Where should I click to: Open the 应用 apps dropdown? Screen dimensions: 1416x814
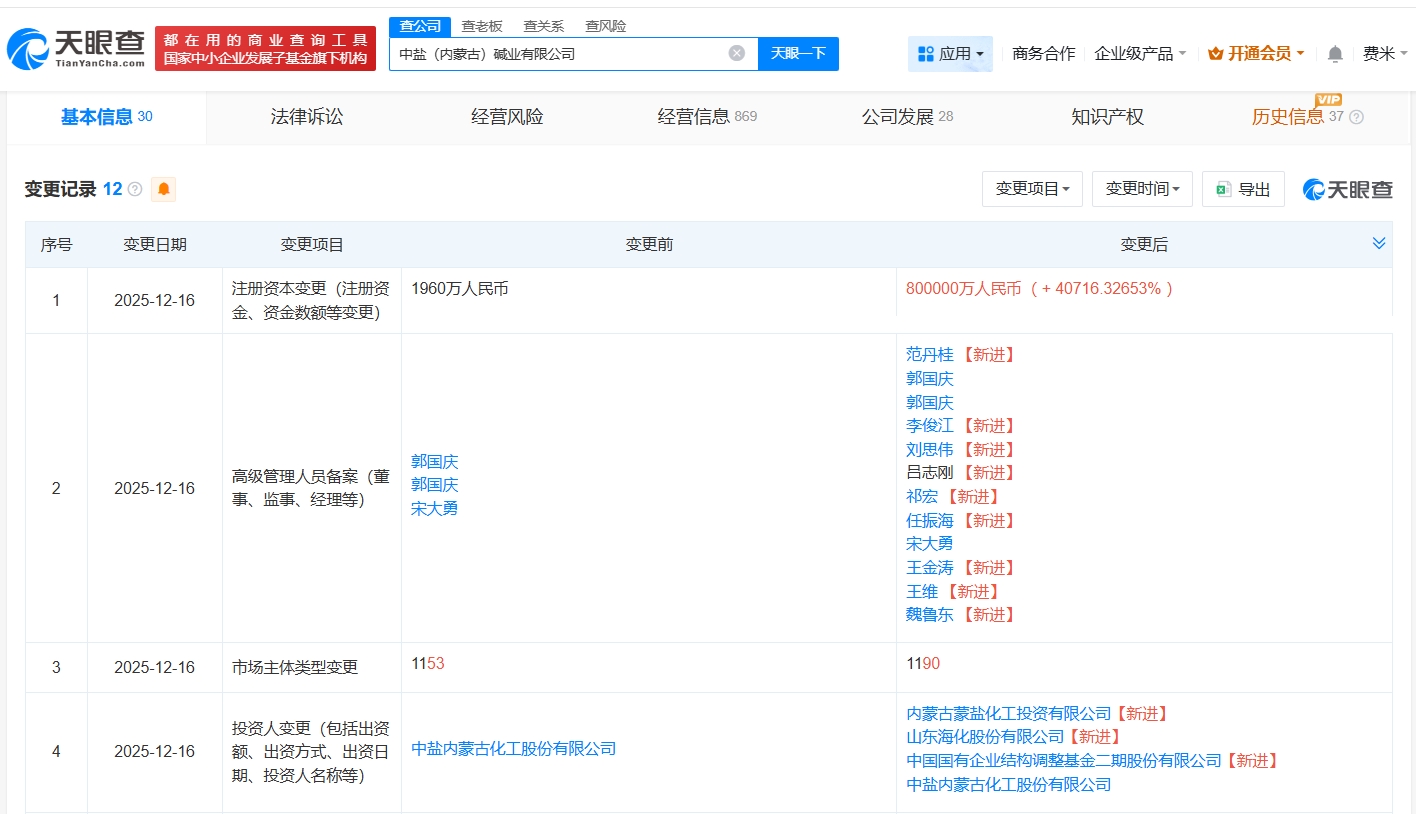pyautogui.click(x=950, y=54)
